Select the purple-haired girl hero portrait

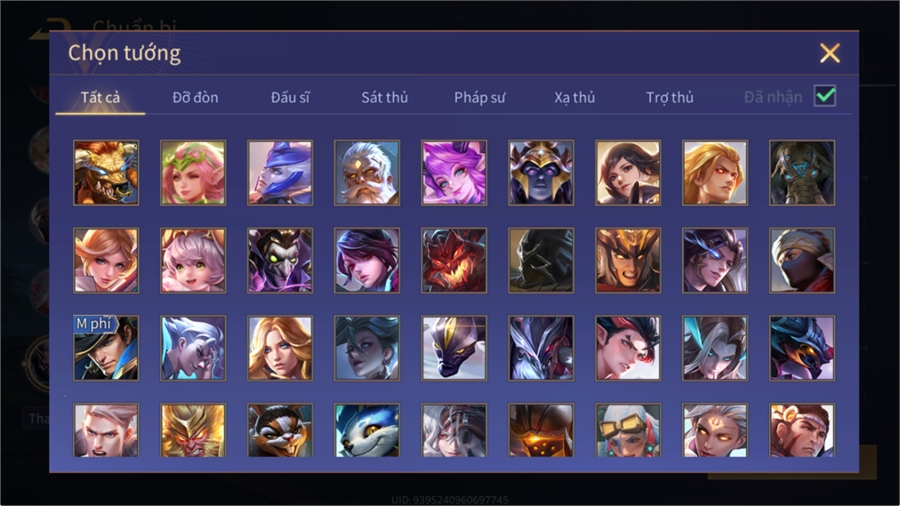454,173
